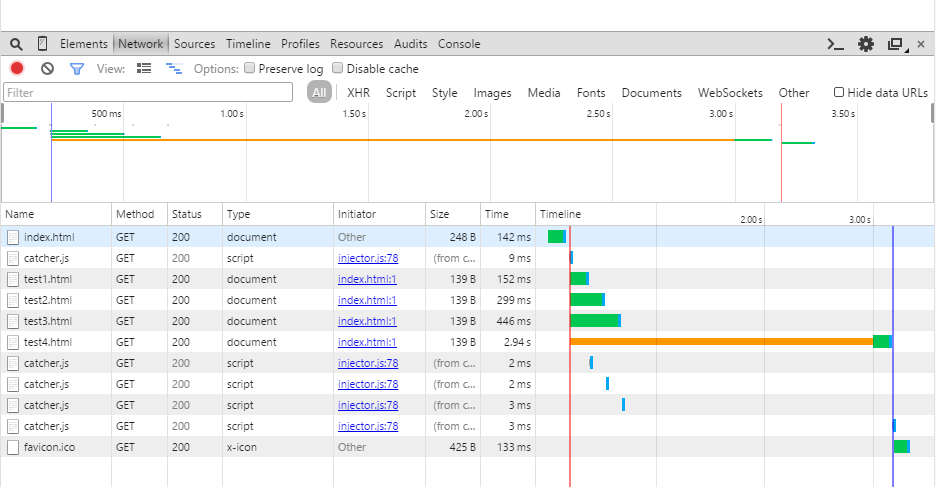The height and width of the screenshot is (487, 936).
Task: Show the console drawer icon
Action: point(835,44)
